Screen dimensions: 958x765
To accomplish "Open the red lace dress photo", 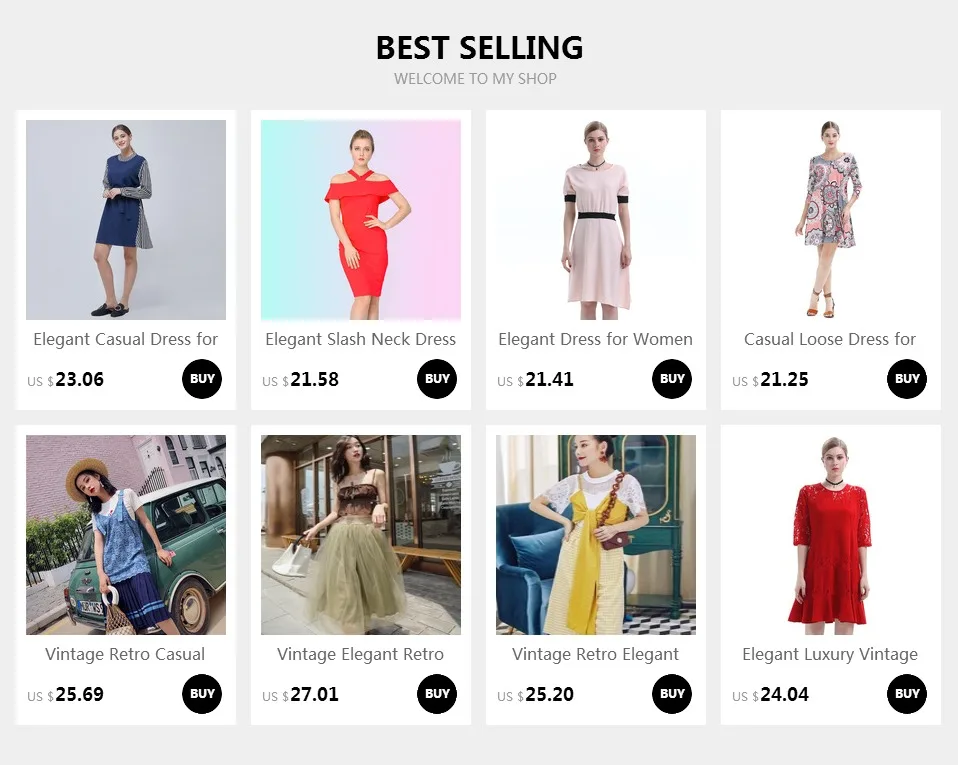I will pos(830,535).
